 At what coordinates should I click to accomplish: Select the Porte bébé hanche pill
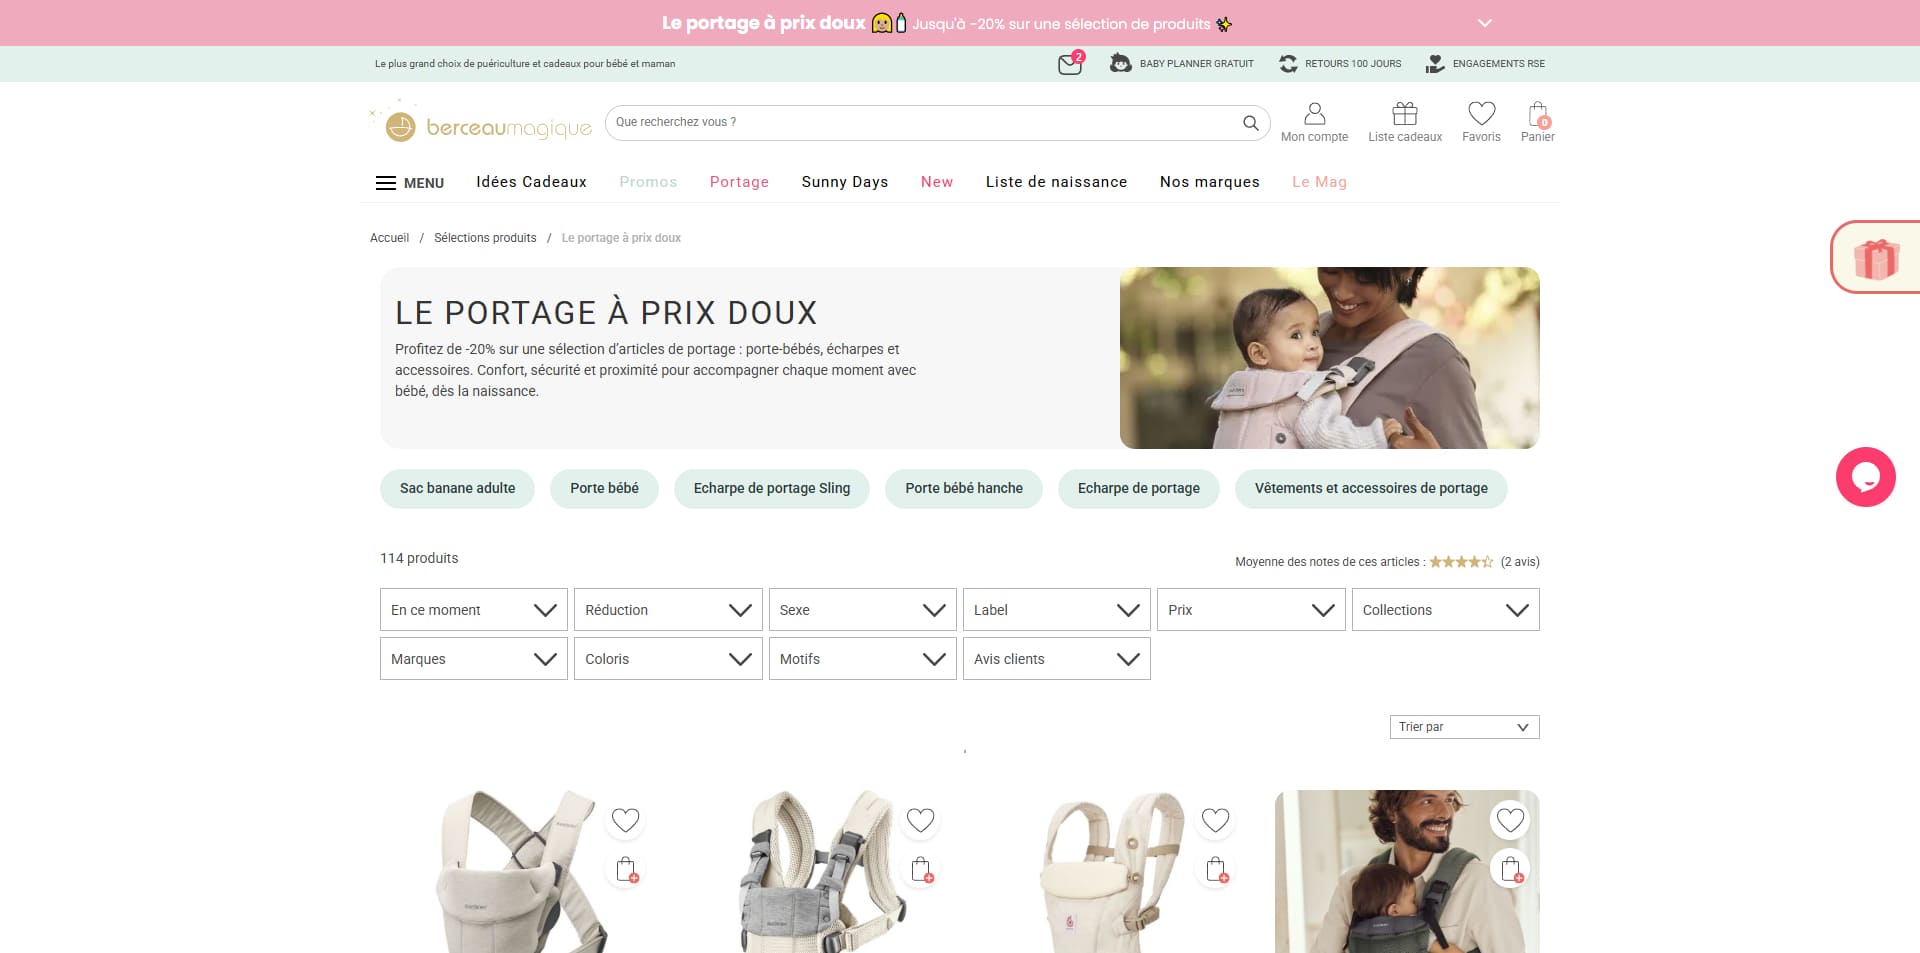(x=964, y=489)
